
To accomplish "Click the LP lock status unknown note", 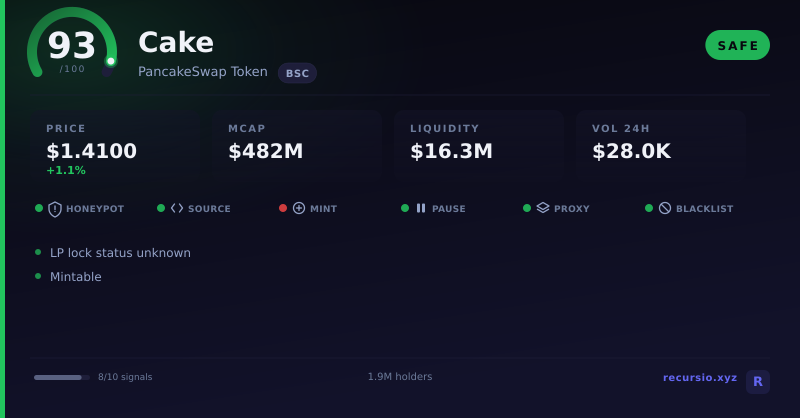I will coord(120,253).
